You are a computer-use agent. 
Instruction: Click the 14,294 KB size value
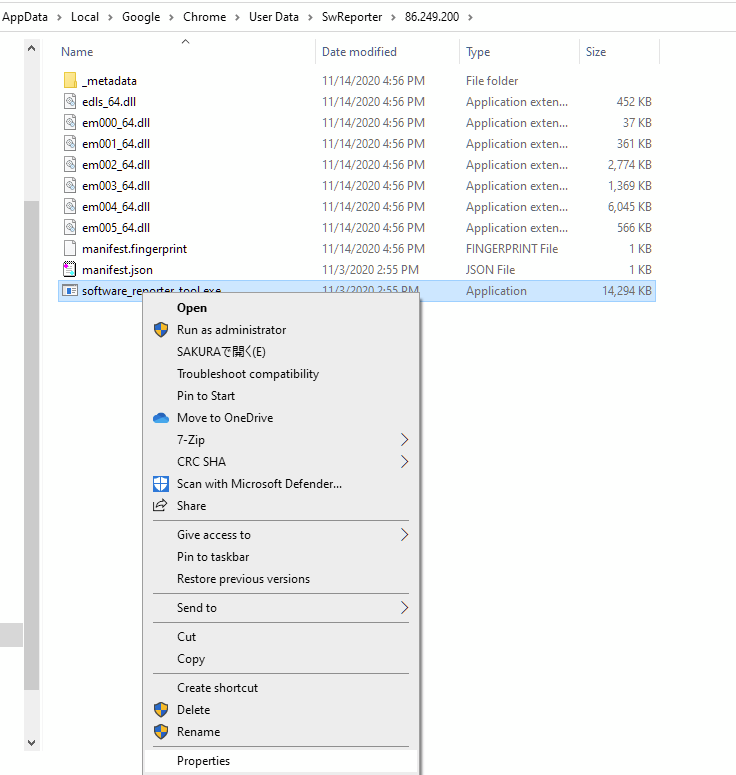(627, 291)
